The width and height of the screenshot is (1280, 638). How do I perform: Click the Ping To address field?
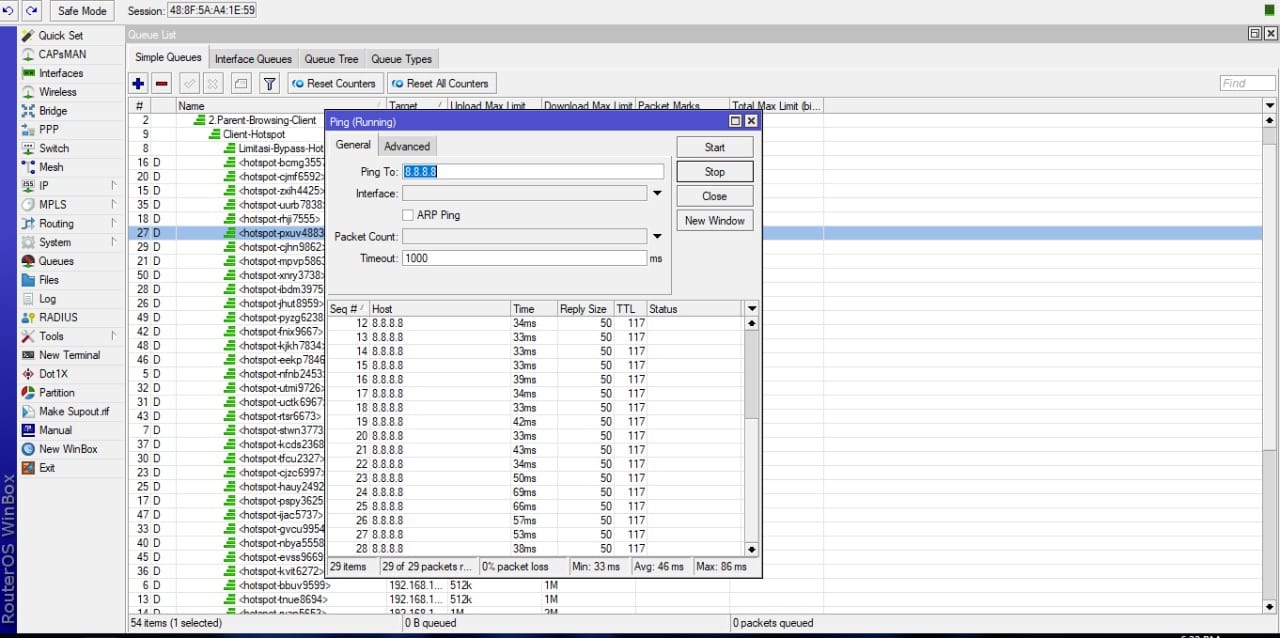pyautogui.click(x=533, y=172)
